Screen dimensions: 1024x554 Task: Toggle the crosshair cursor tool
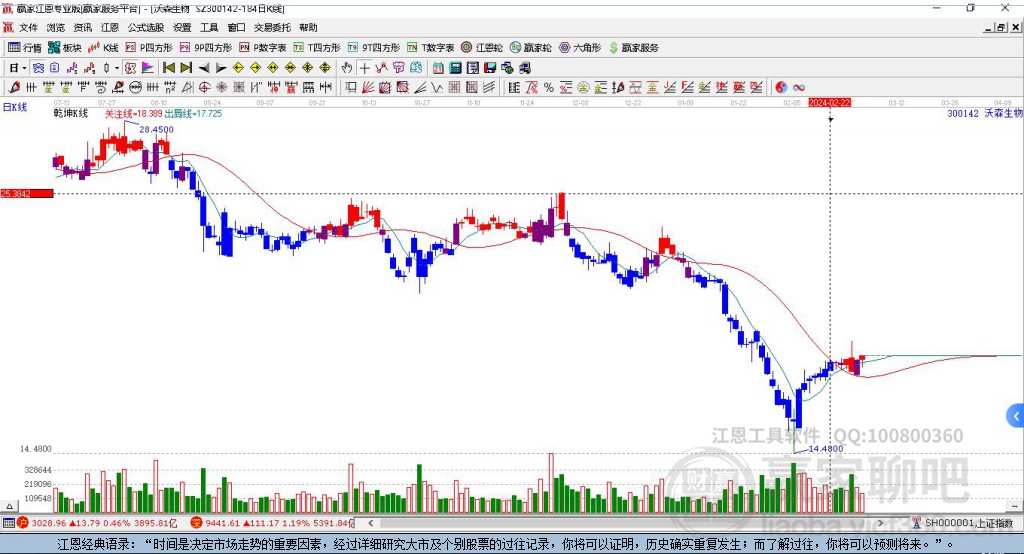pyautogui.click(x=365, y=68)
